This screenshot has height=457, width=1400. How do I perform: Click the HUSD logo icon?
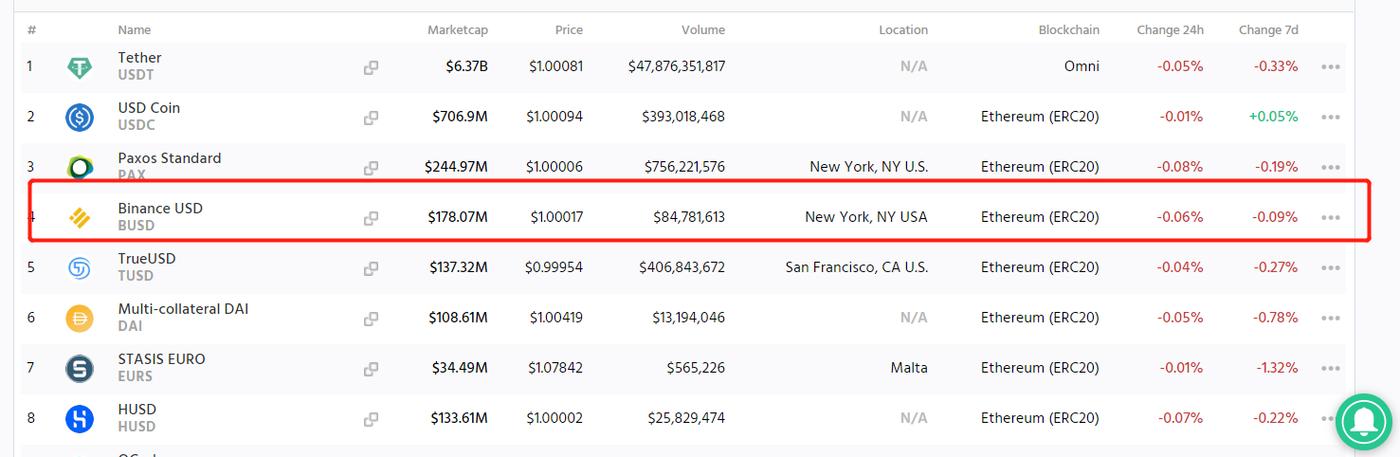coord(79,419)
